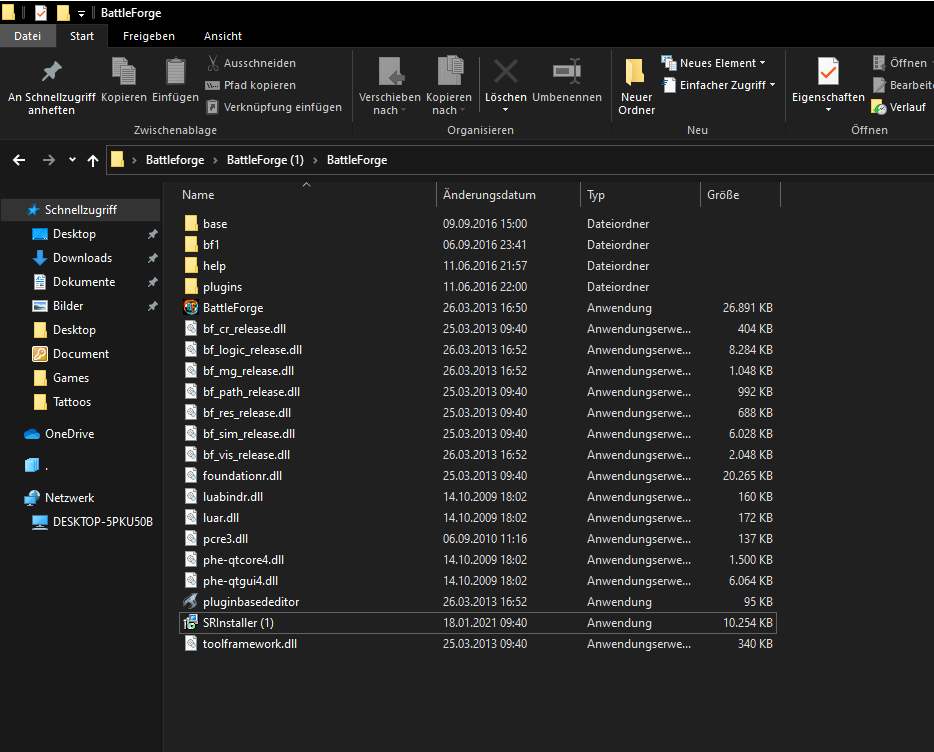934x752 pixels.
Task: Open the Datei menu tab
Action: coord(27,36)
